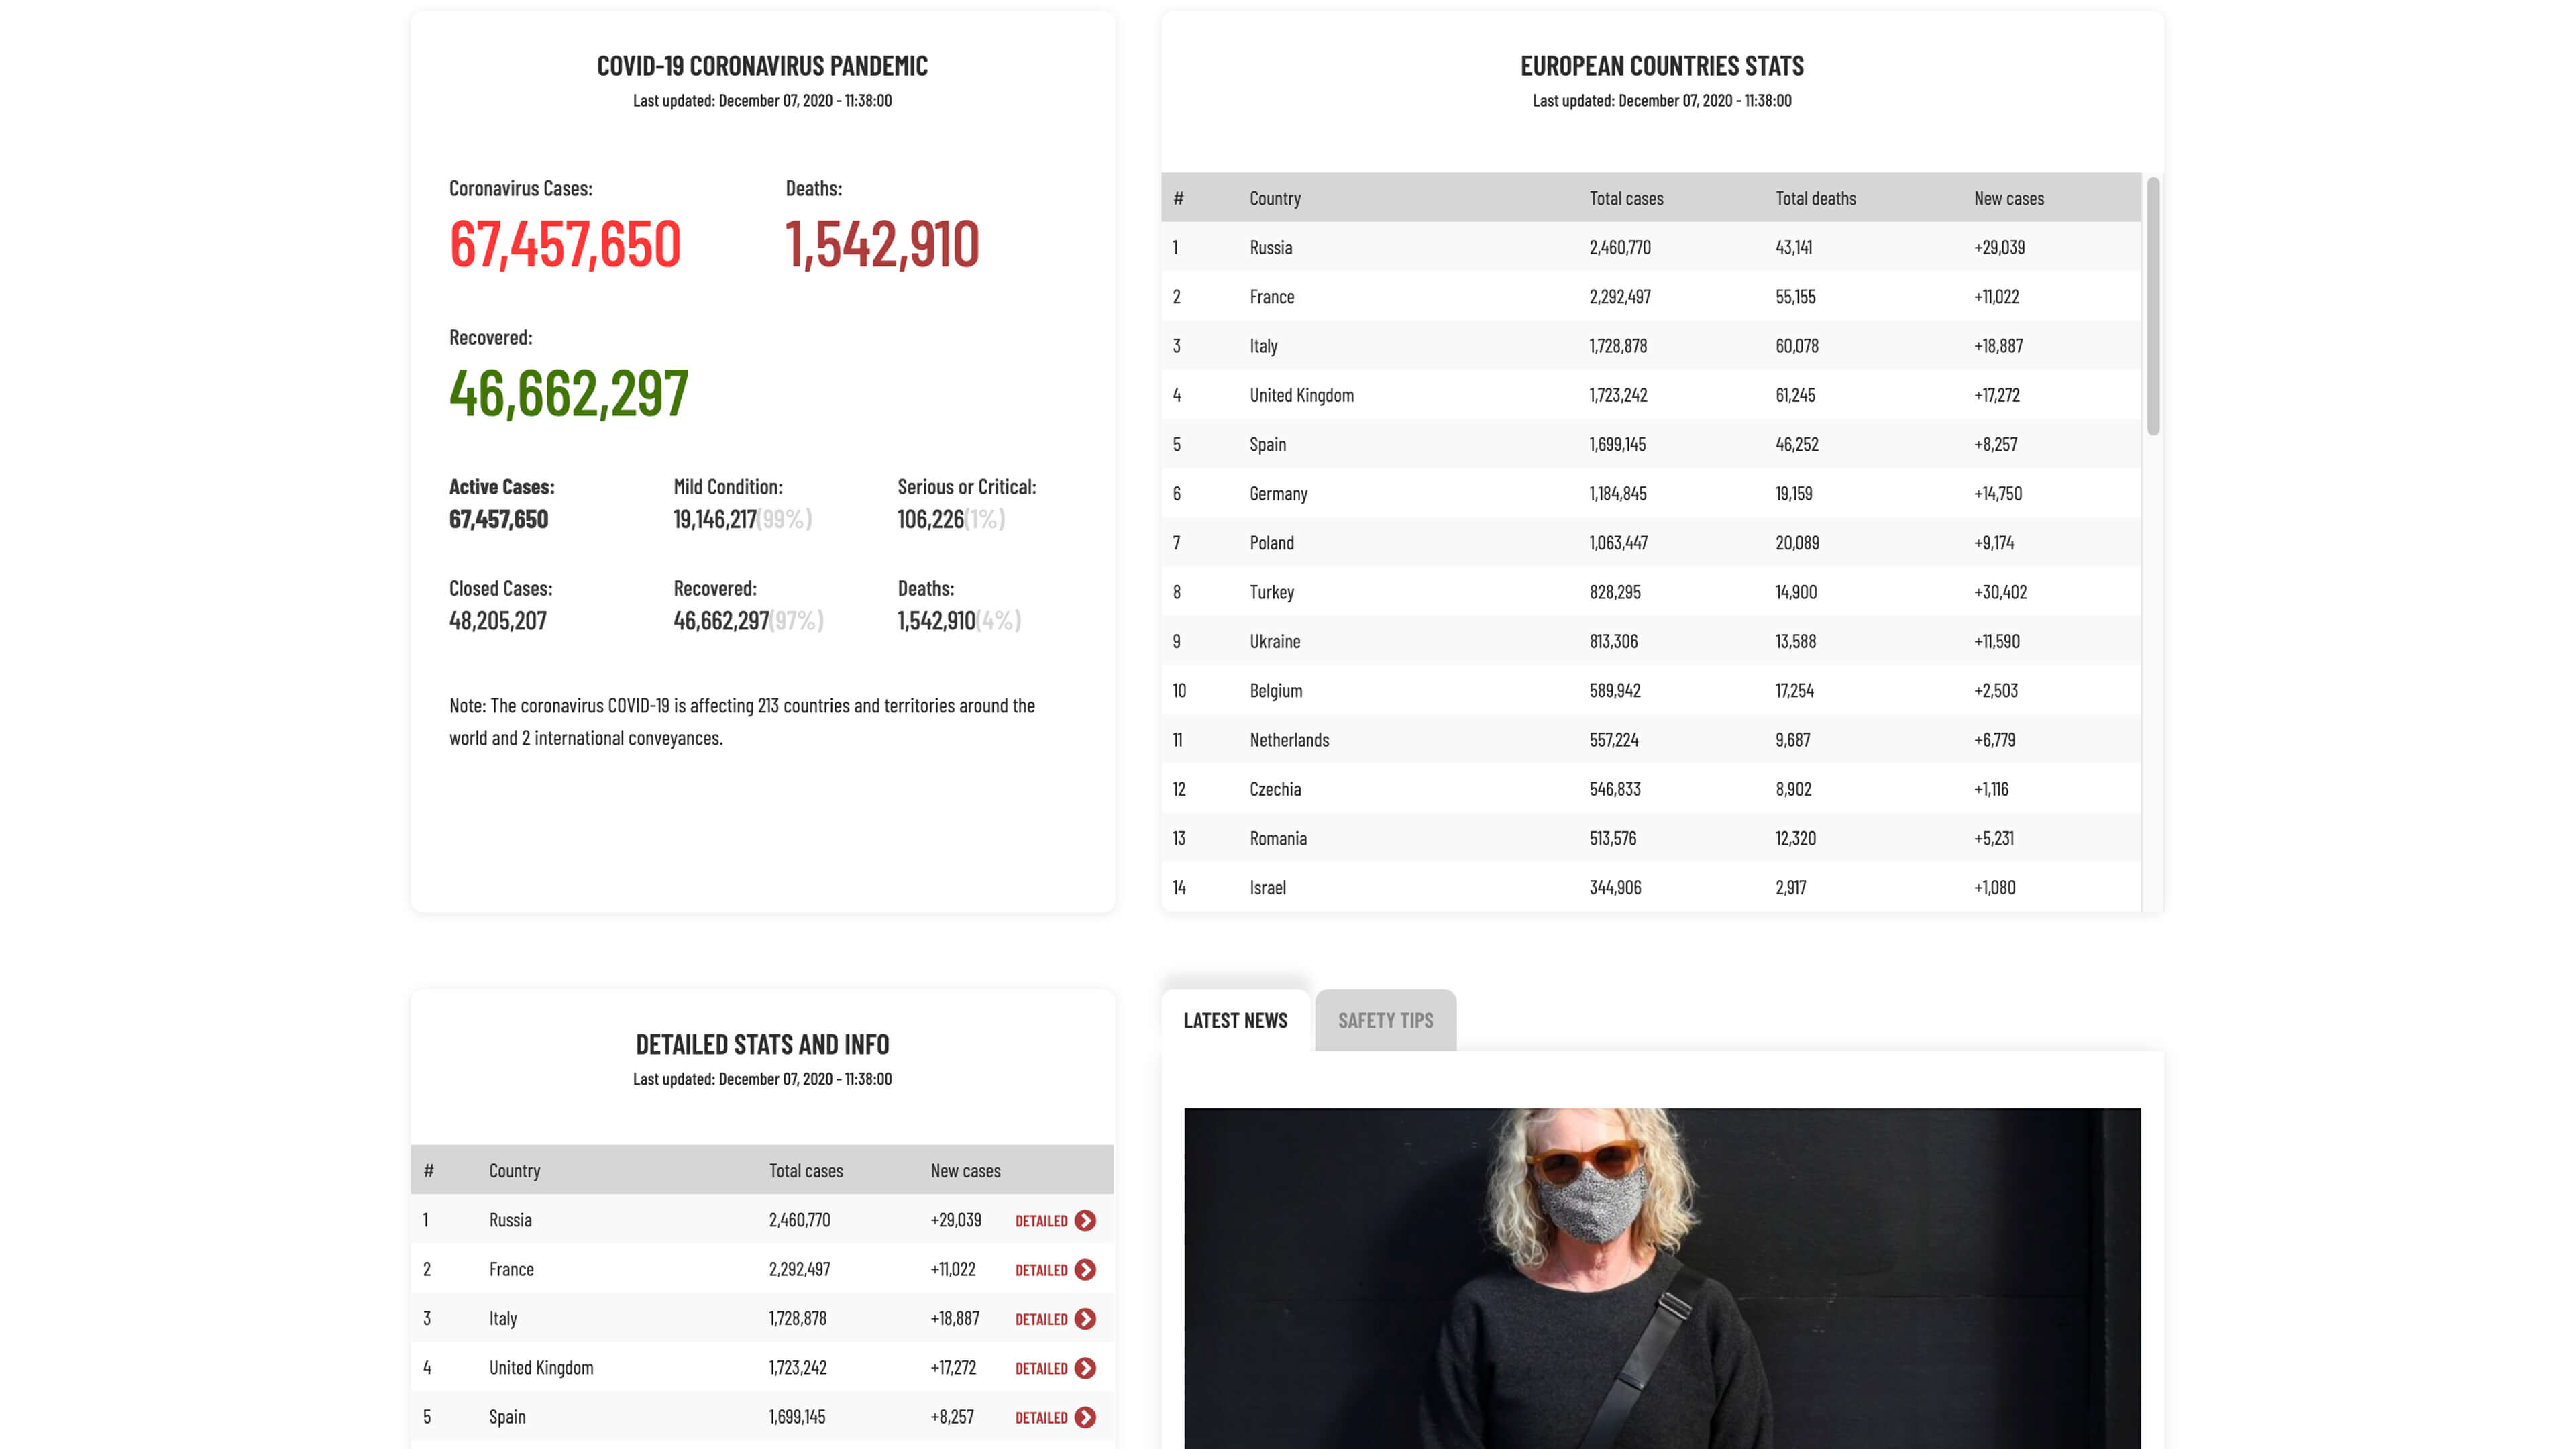Open the masked woman news image
The height and width of the screenshot is (1449, 2576).
(x=1662, y=1278)
